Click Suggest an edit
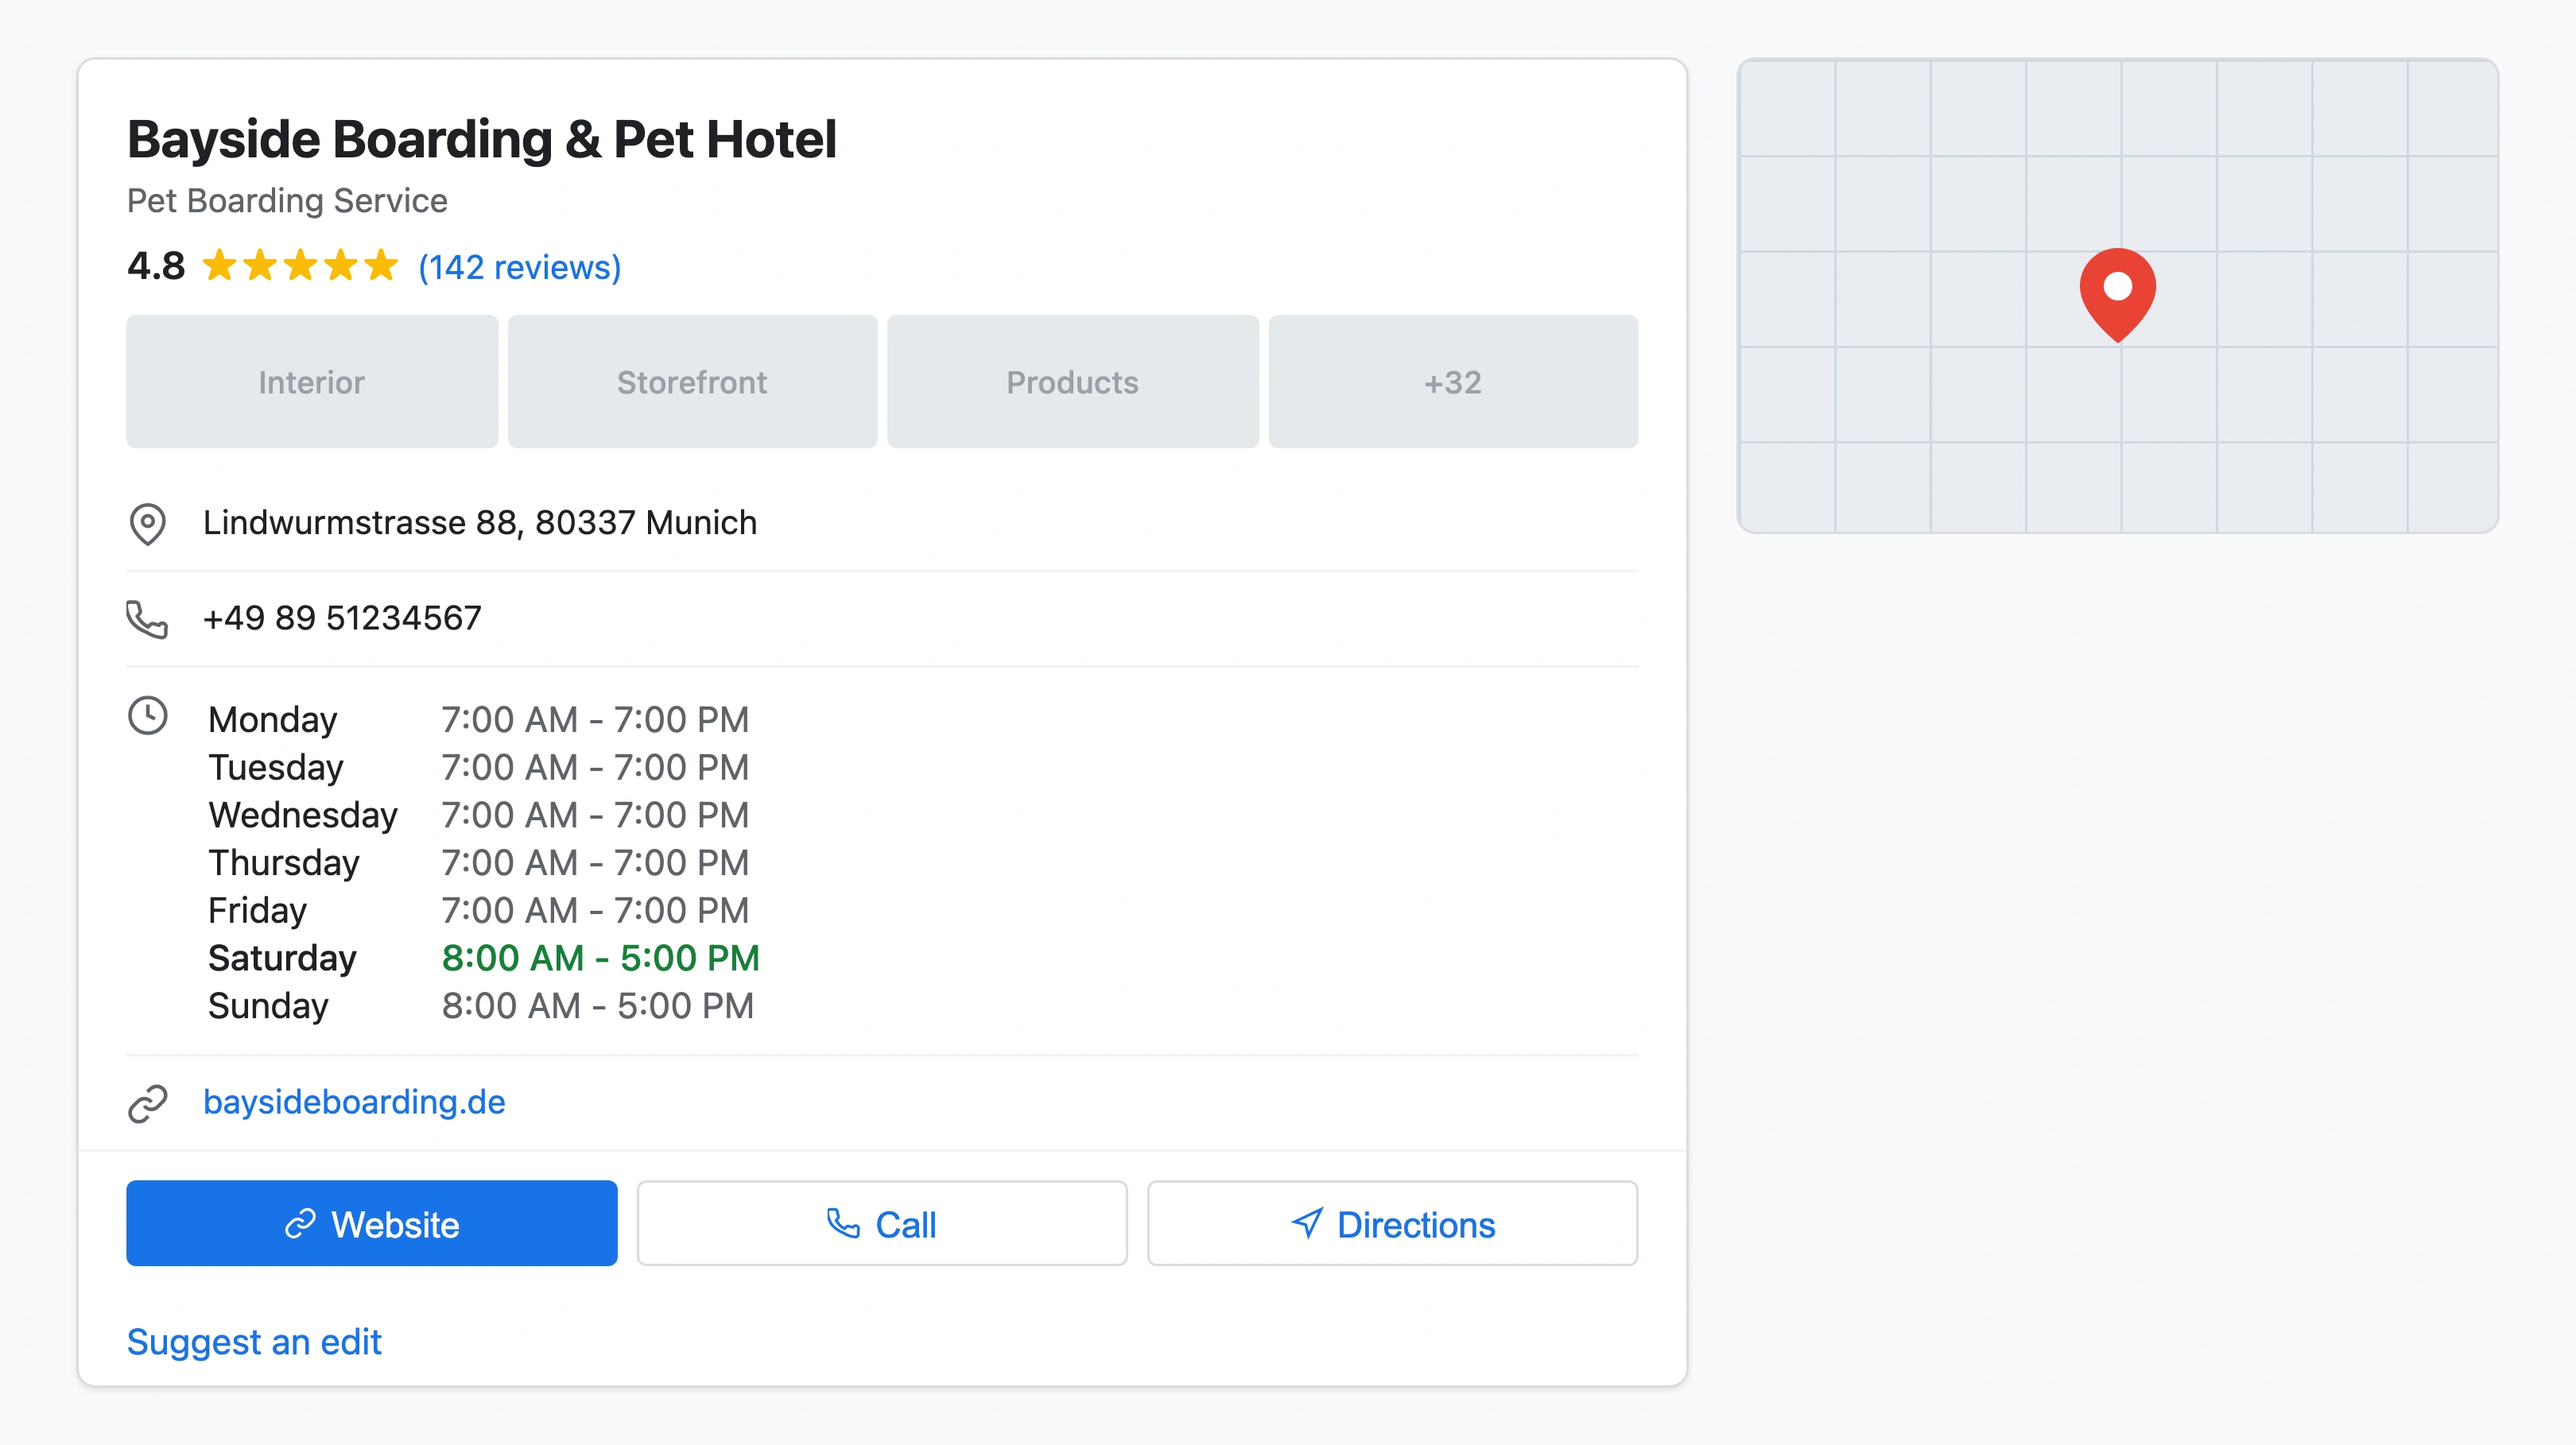The width and height of the screenshot is (2576, 1445). point(254,1342)
